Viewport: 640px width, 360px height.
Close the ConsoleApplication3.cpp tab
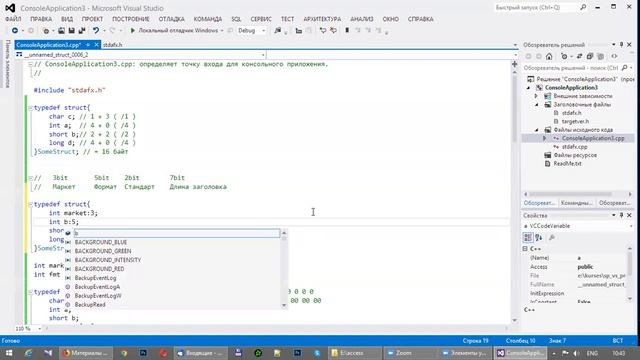coord(96,45)
